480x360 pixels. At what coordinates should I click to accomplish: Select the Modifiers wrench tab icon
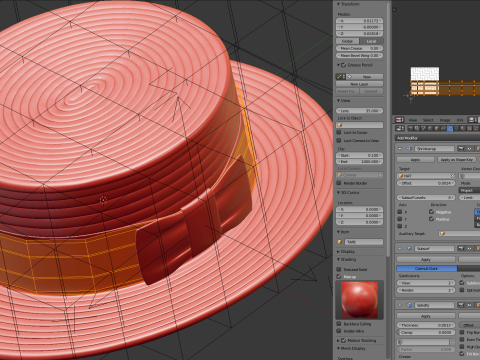tap(450, 128)
